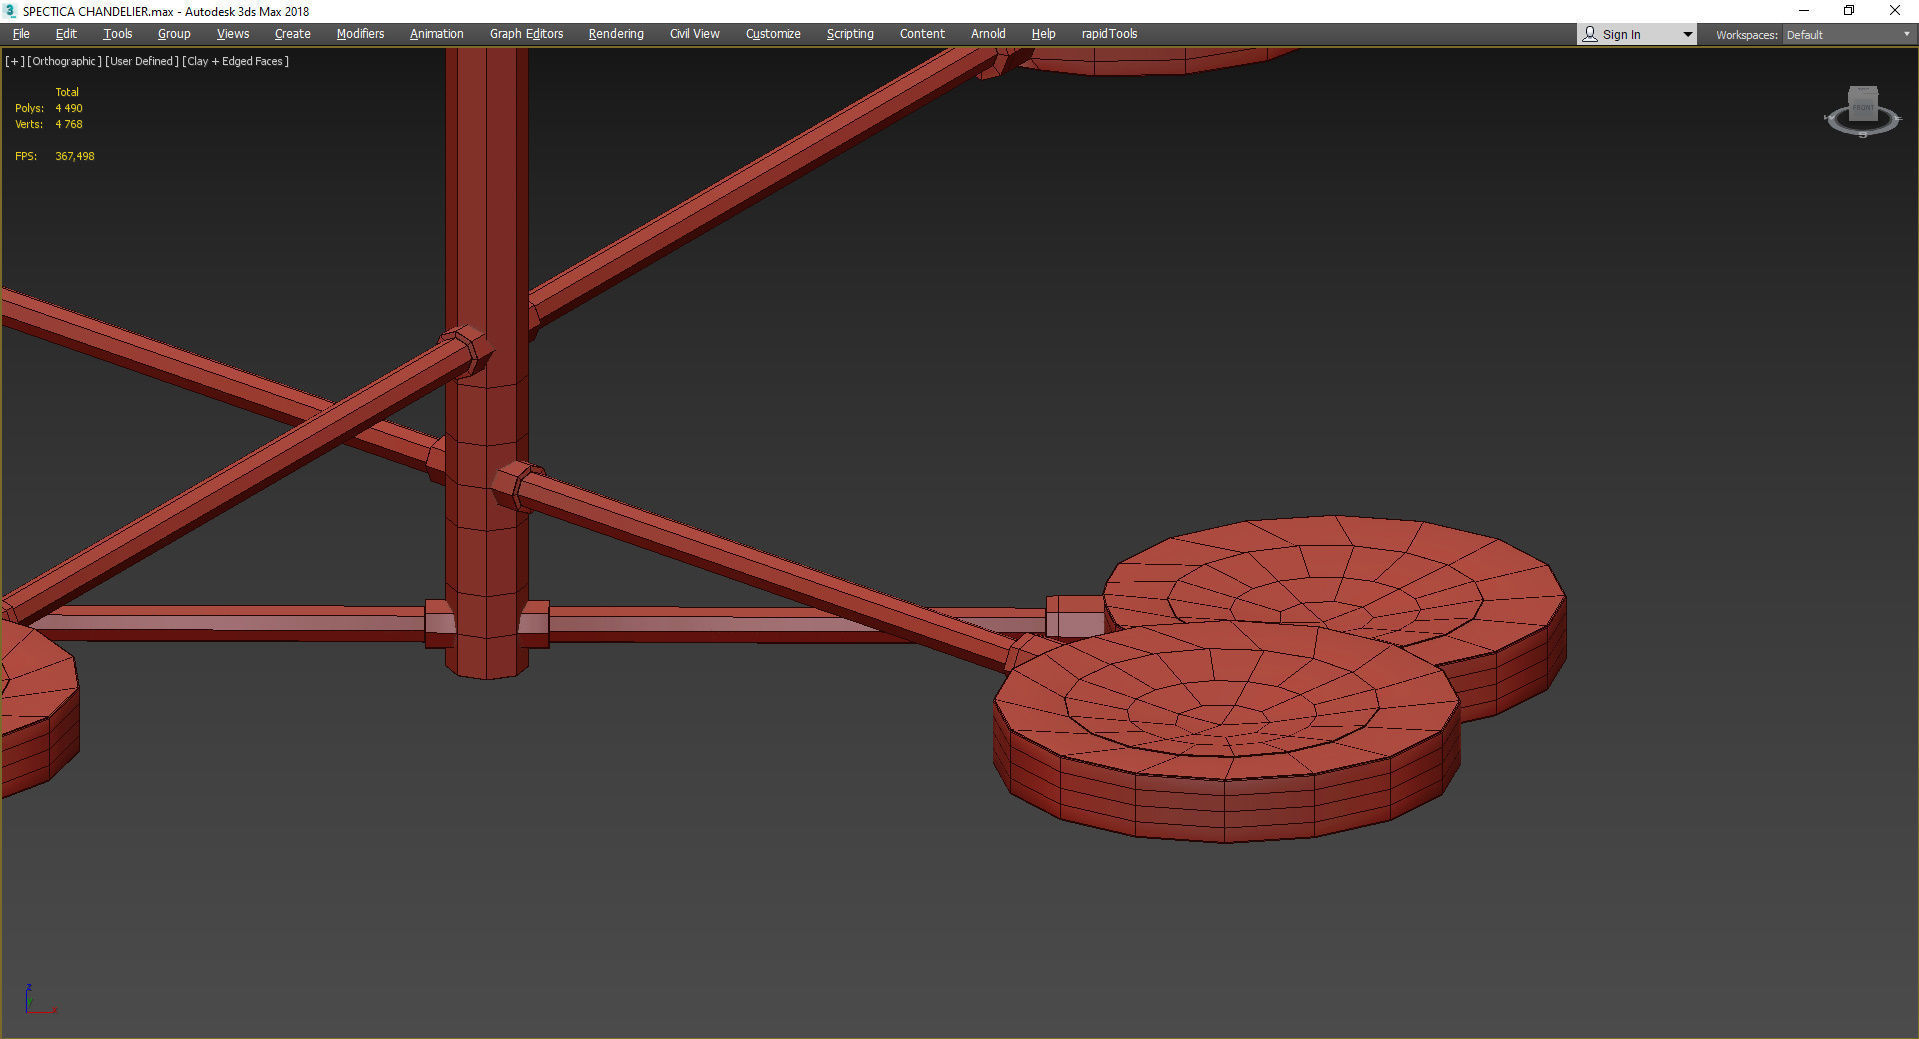The width and height of the screenshot is (1919, 1039).
Task: Open the [+] general viewport menu
Action: pos(15,61)
